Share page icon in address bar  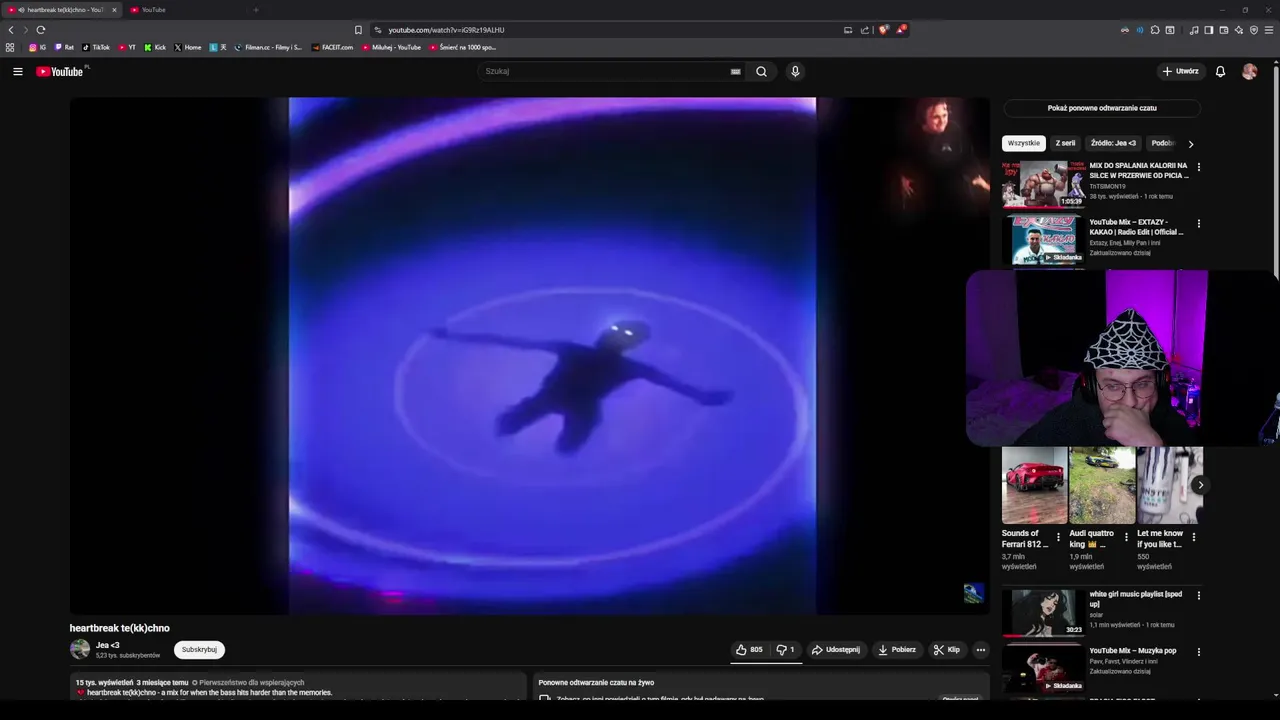tap(865, 30)
